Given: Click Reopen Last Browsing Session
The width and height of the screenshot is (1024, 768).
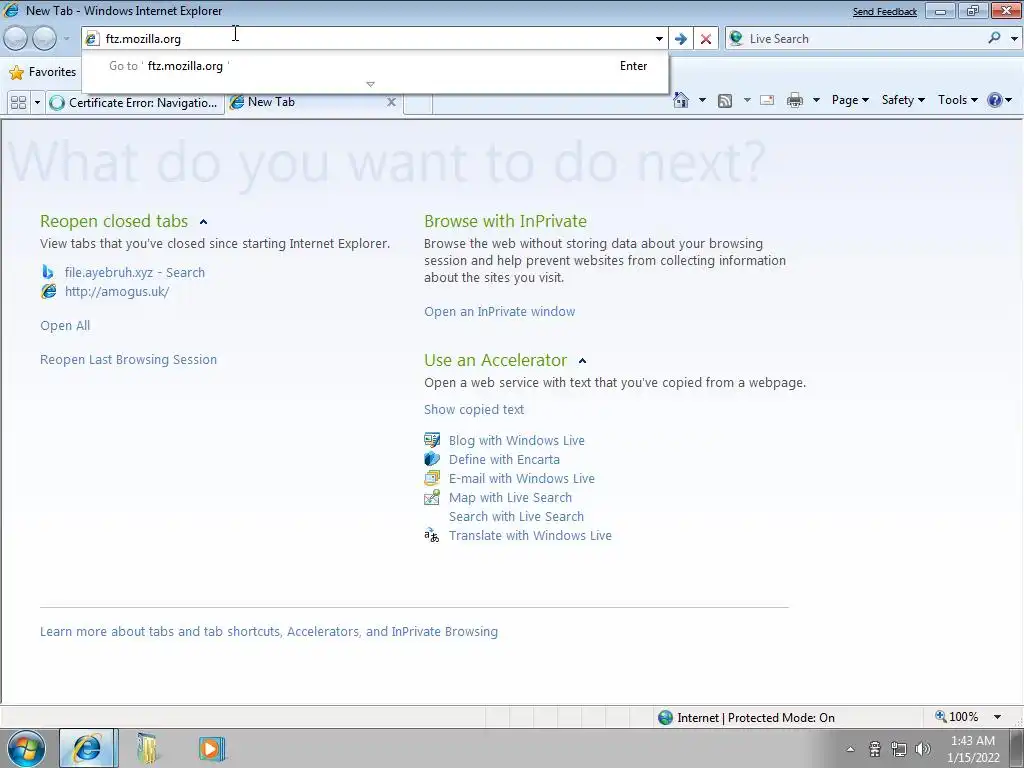Looking at the screenshot, I should [128, 359].
